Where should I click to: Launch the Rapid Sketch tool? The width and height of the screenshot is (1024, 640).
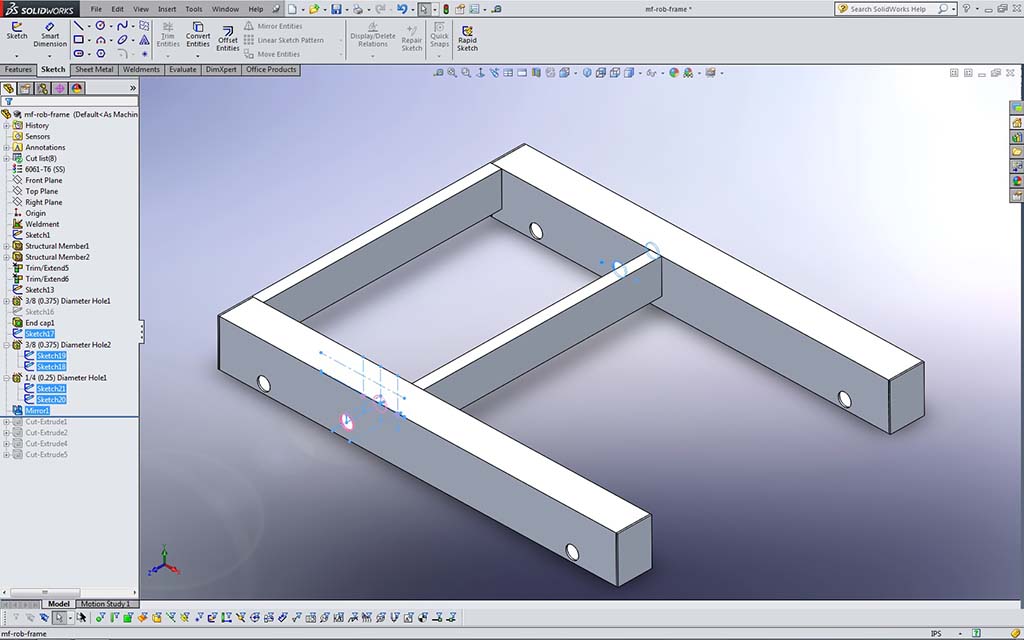coord(467,36)
